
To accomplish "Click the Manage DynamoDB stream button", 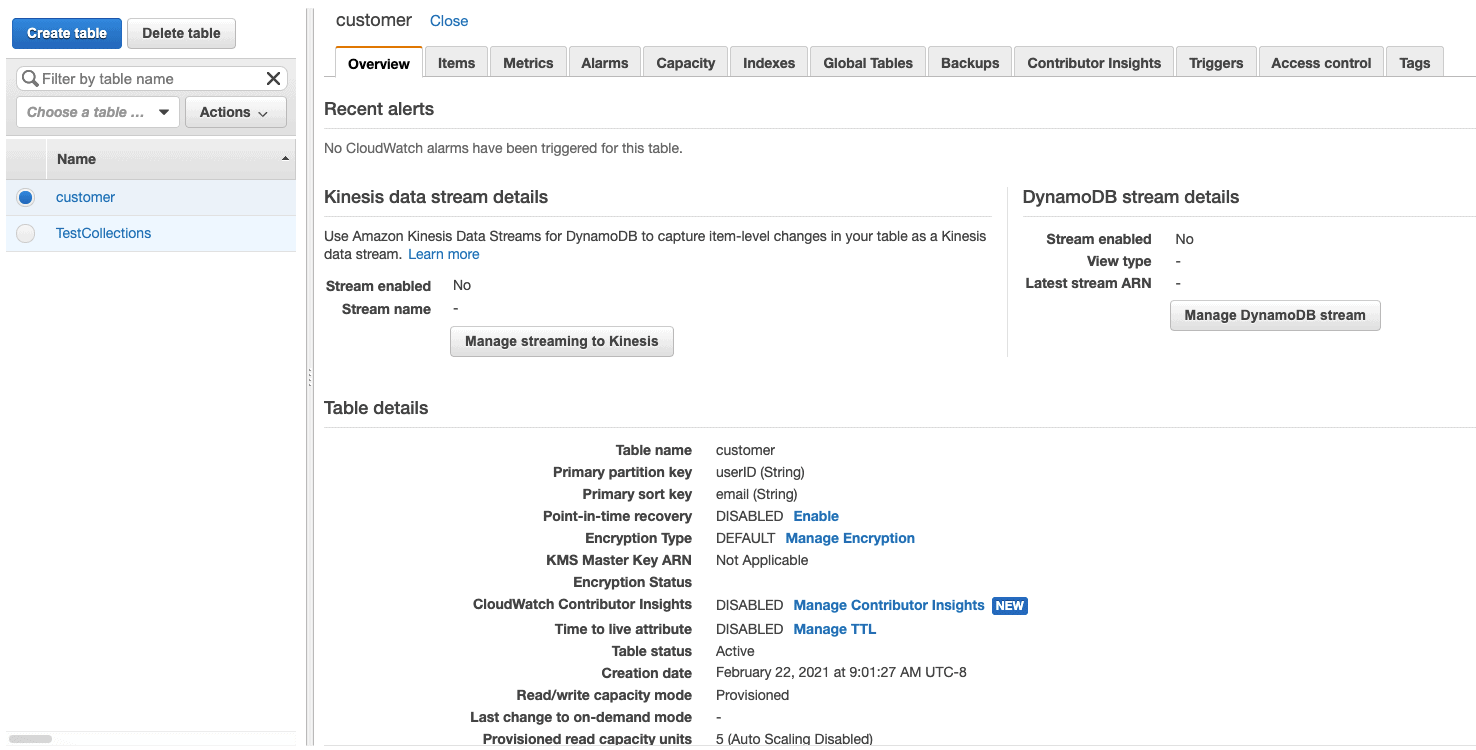I will (1274, 315).
